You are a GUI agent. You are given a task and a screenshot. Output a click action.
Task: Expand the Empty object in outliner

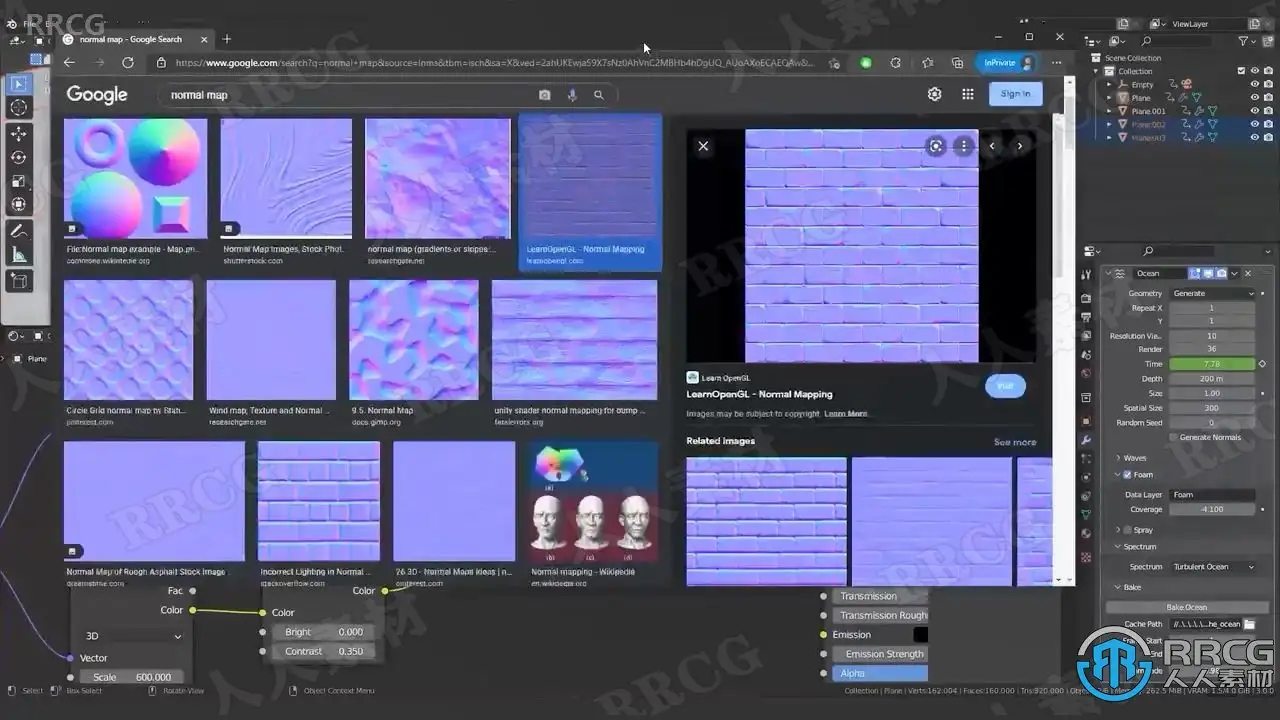click(x=1109, y=85)
